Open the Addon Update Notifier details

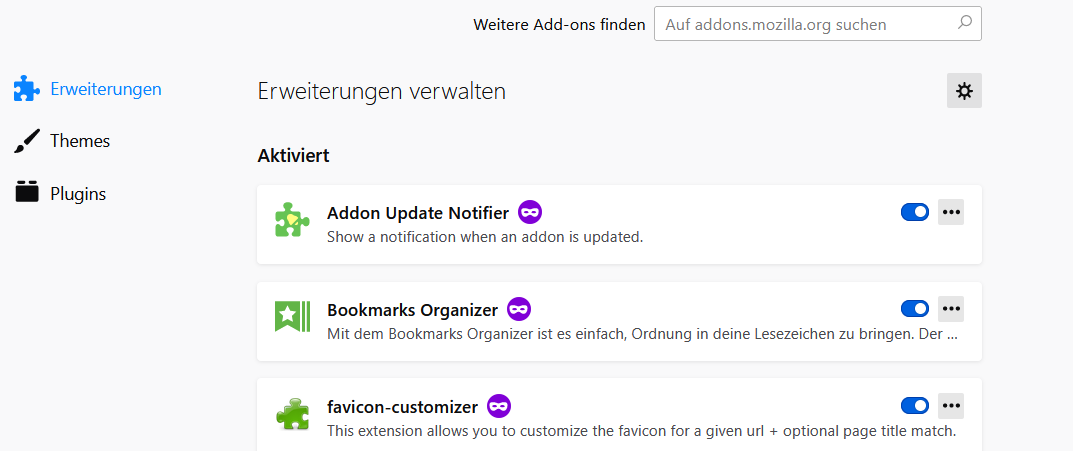tap(417, 213)
